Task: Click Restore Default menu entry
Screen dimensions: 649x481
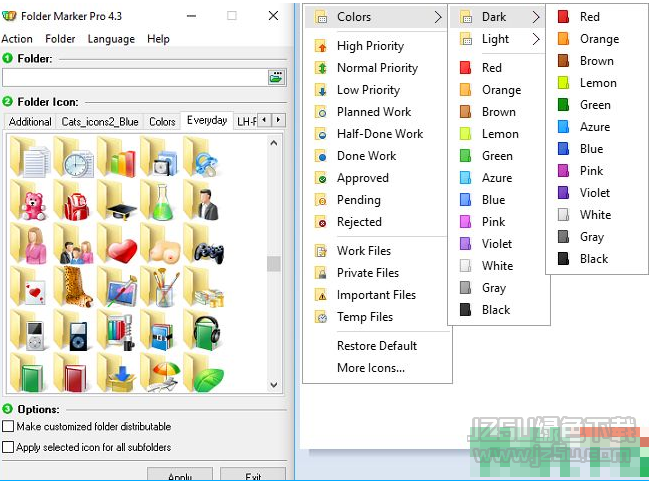Action: (x=377, y=346)
